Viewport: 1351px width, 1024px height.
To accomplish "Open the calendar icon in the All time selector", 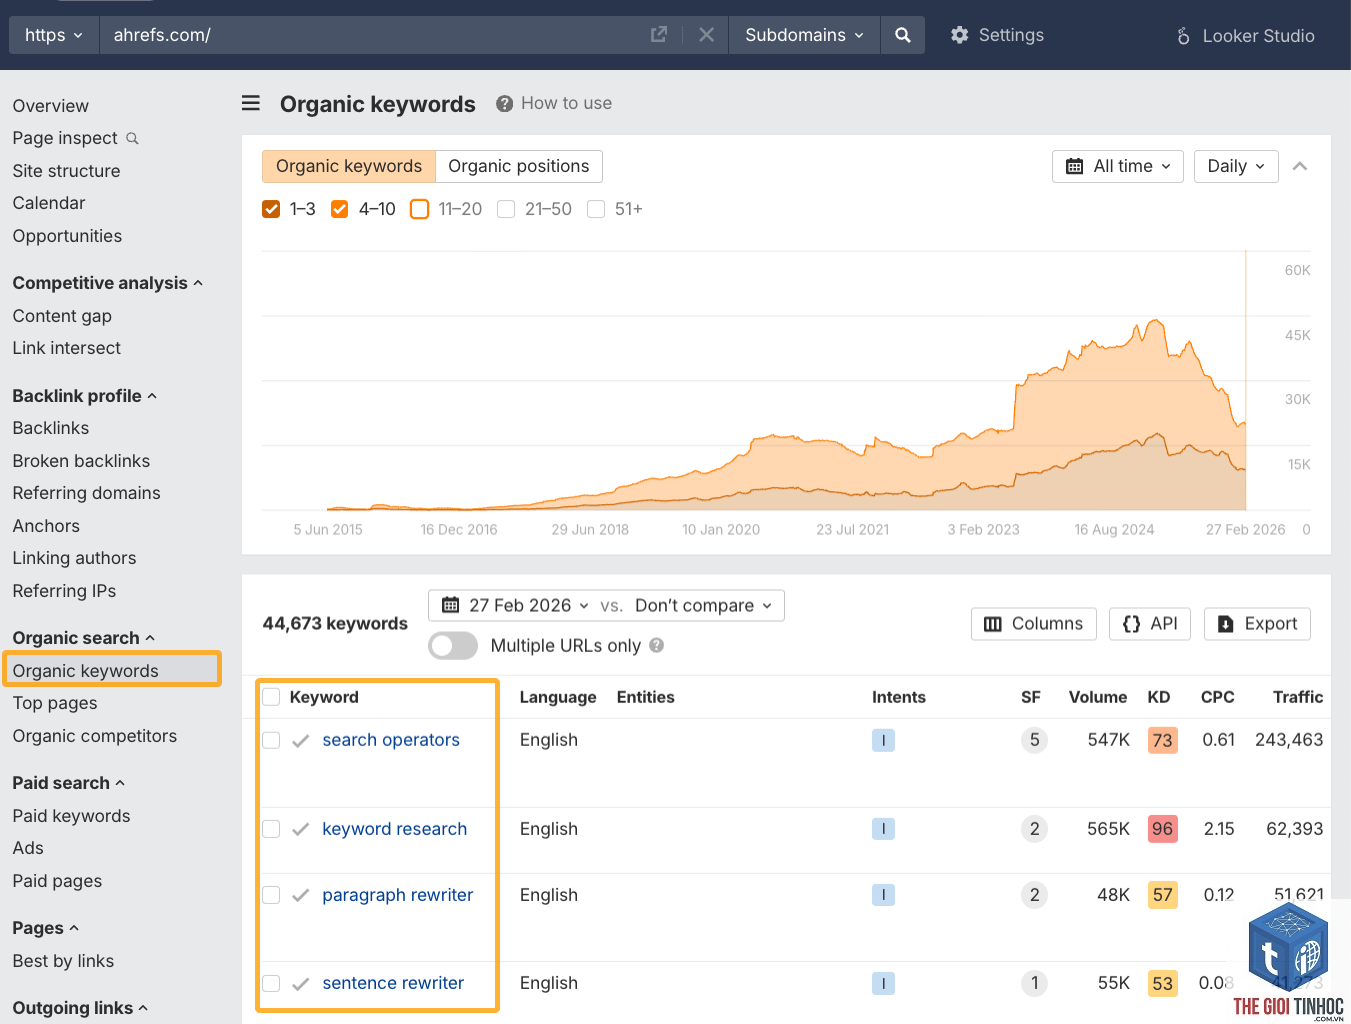I will click(1074, 166).
